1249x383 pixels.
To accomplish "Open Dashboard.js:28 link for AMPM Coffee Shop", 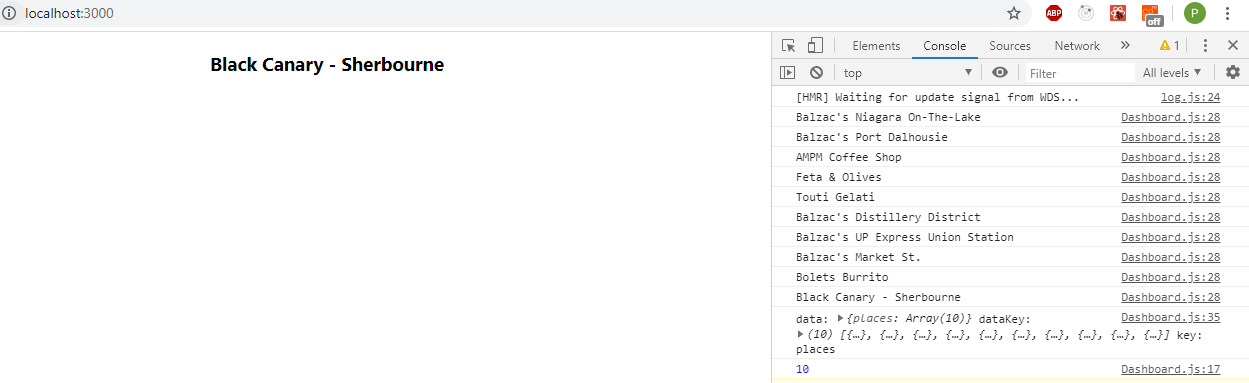I will tap(1170, 157).
